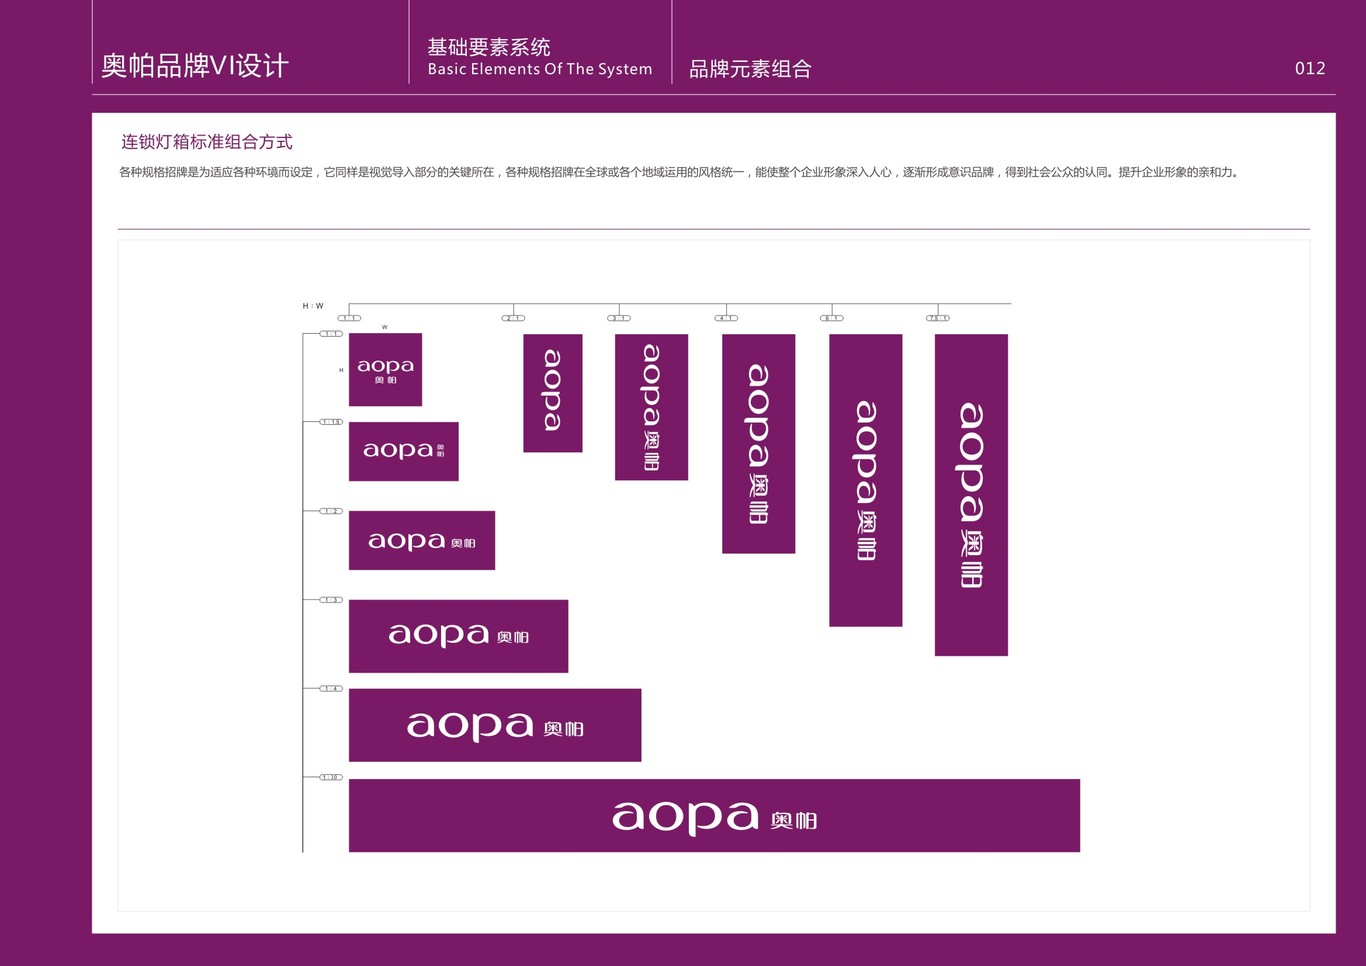Click Basic Elements Of The System text
1366x966 pixels.
click(540, 69)
